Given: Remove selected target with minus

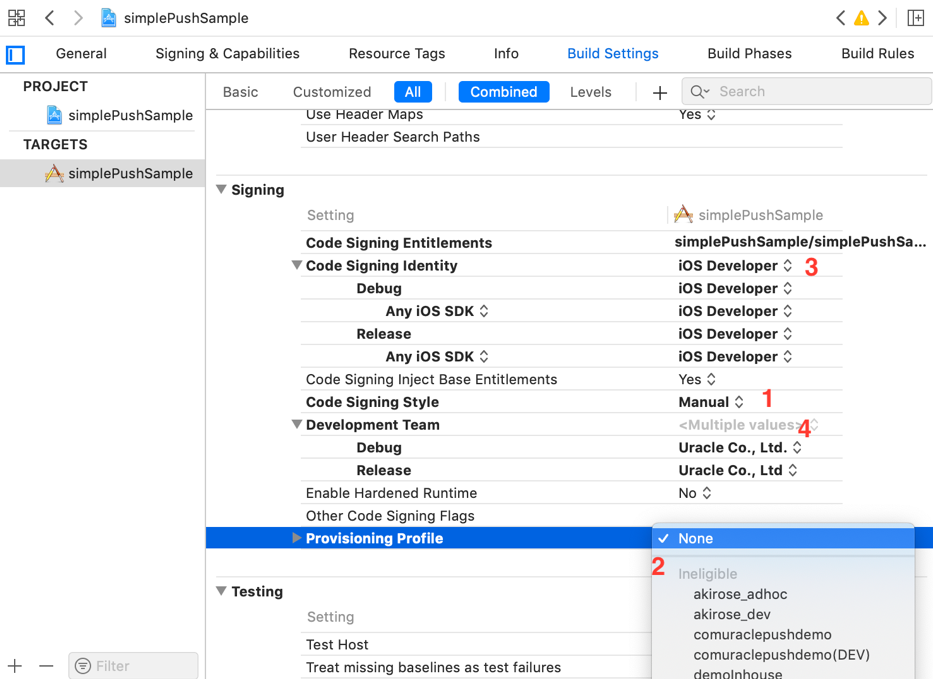Looking at the screenshot, I should click(46, 666).
